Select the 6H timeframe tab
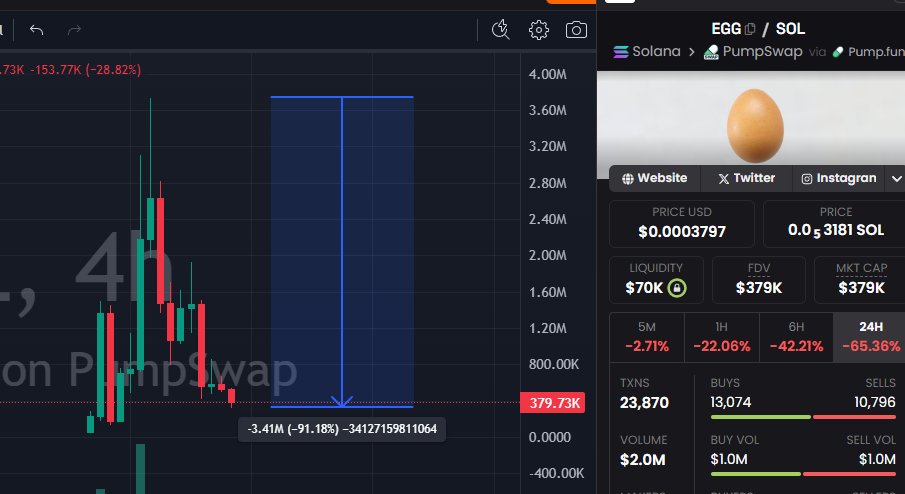 (795, 337)
